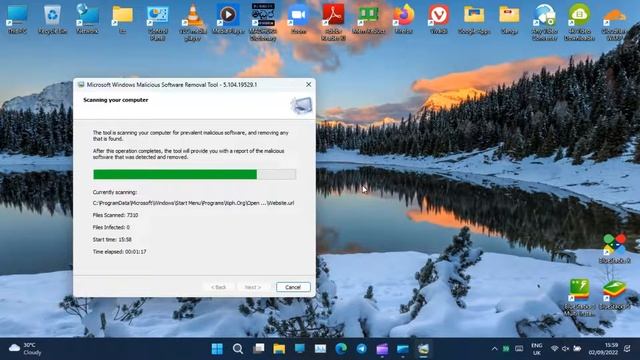Open the Recycle Bin desktop icon
Viewport: 640px width, 360px height.
click(x=52, y=20)
